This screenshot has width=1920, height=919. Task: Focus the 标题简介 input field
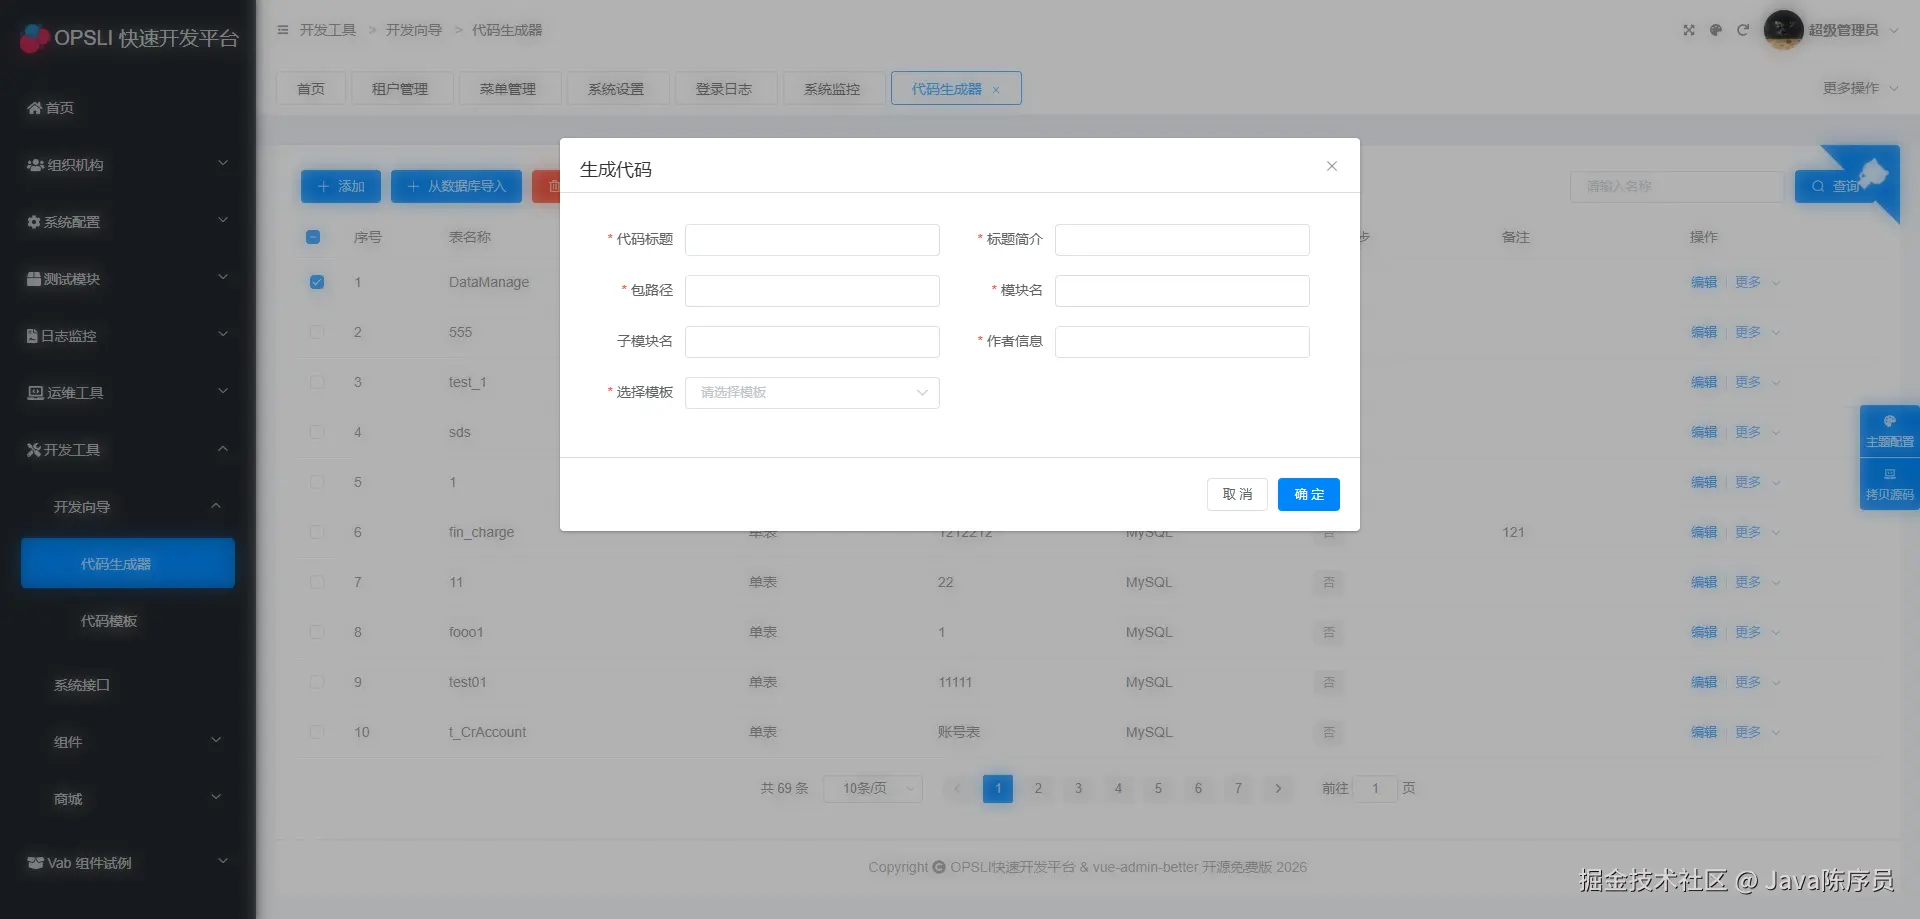[1182, 240]
